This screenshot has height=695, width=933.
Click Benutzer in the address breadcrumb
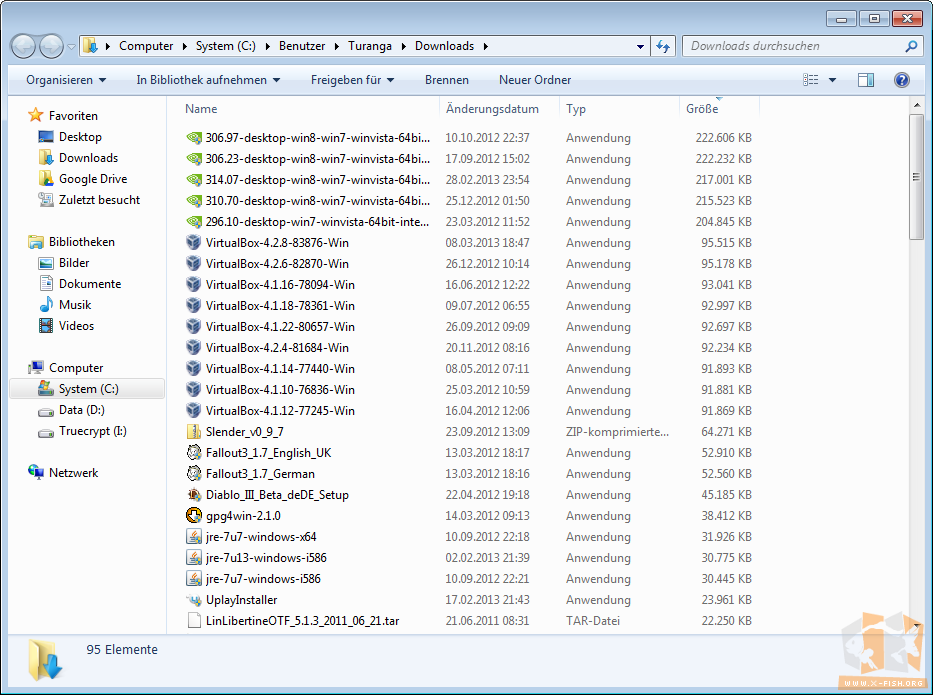302,46
